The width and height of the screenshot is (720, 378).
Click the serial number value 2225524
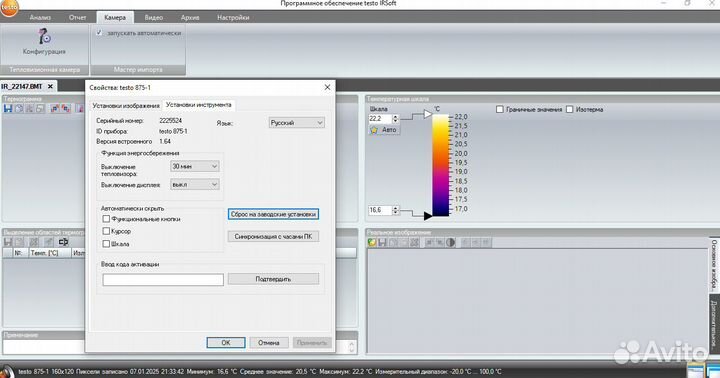[x=170, y=120]
